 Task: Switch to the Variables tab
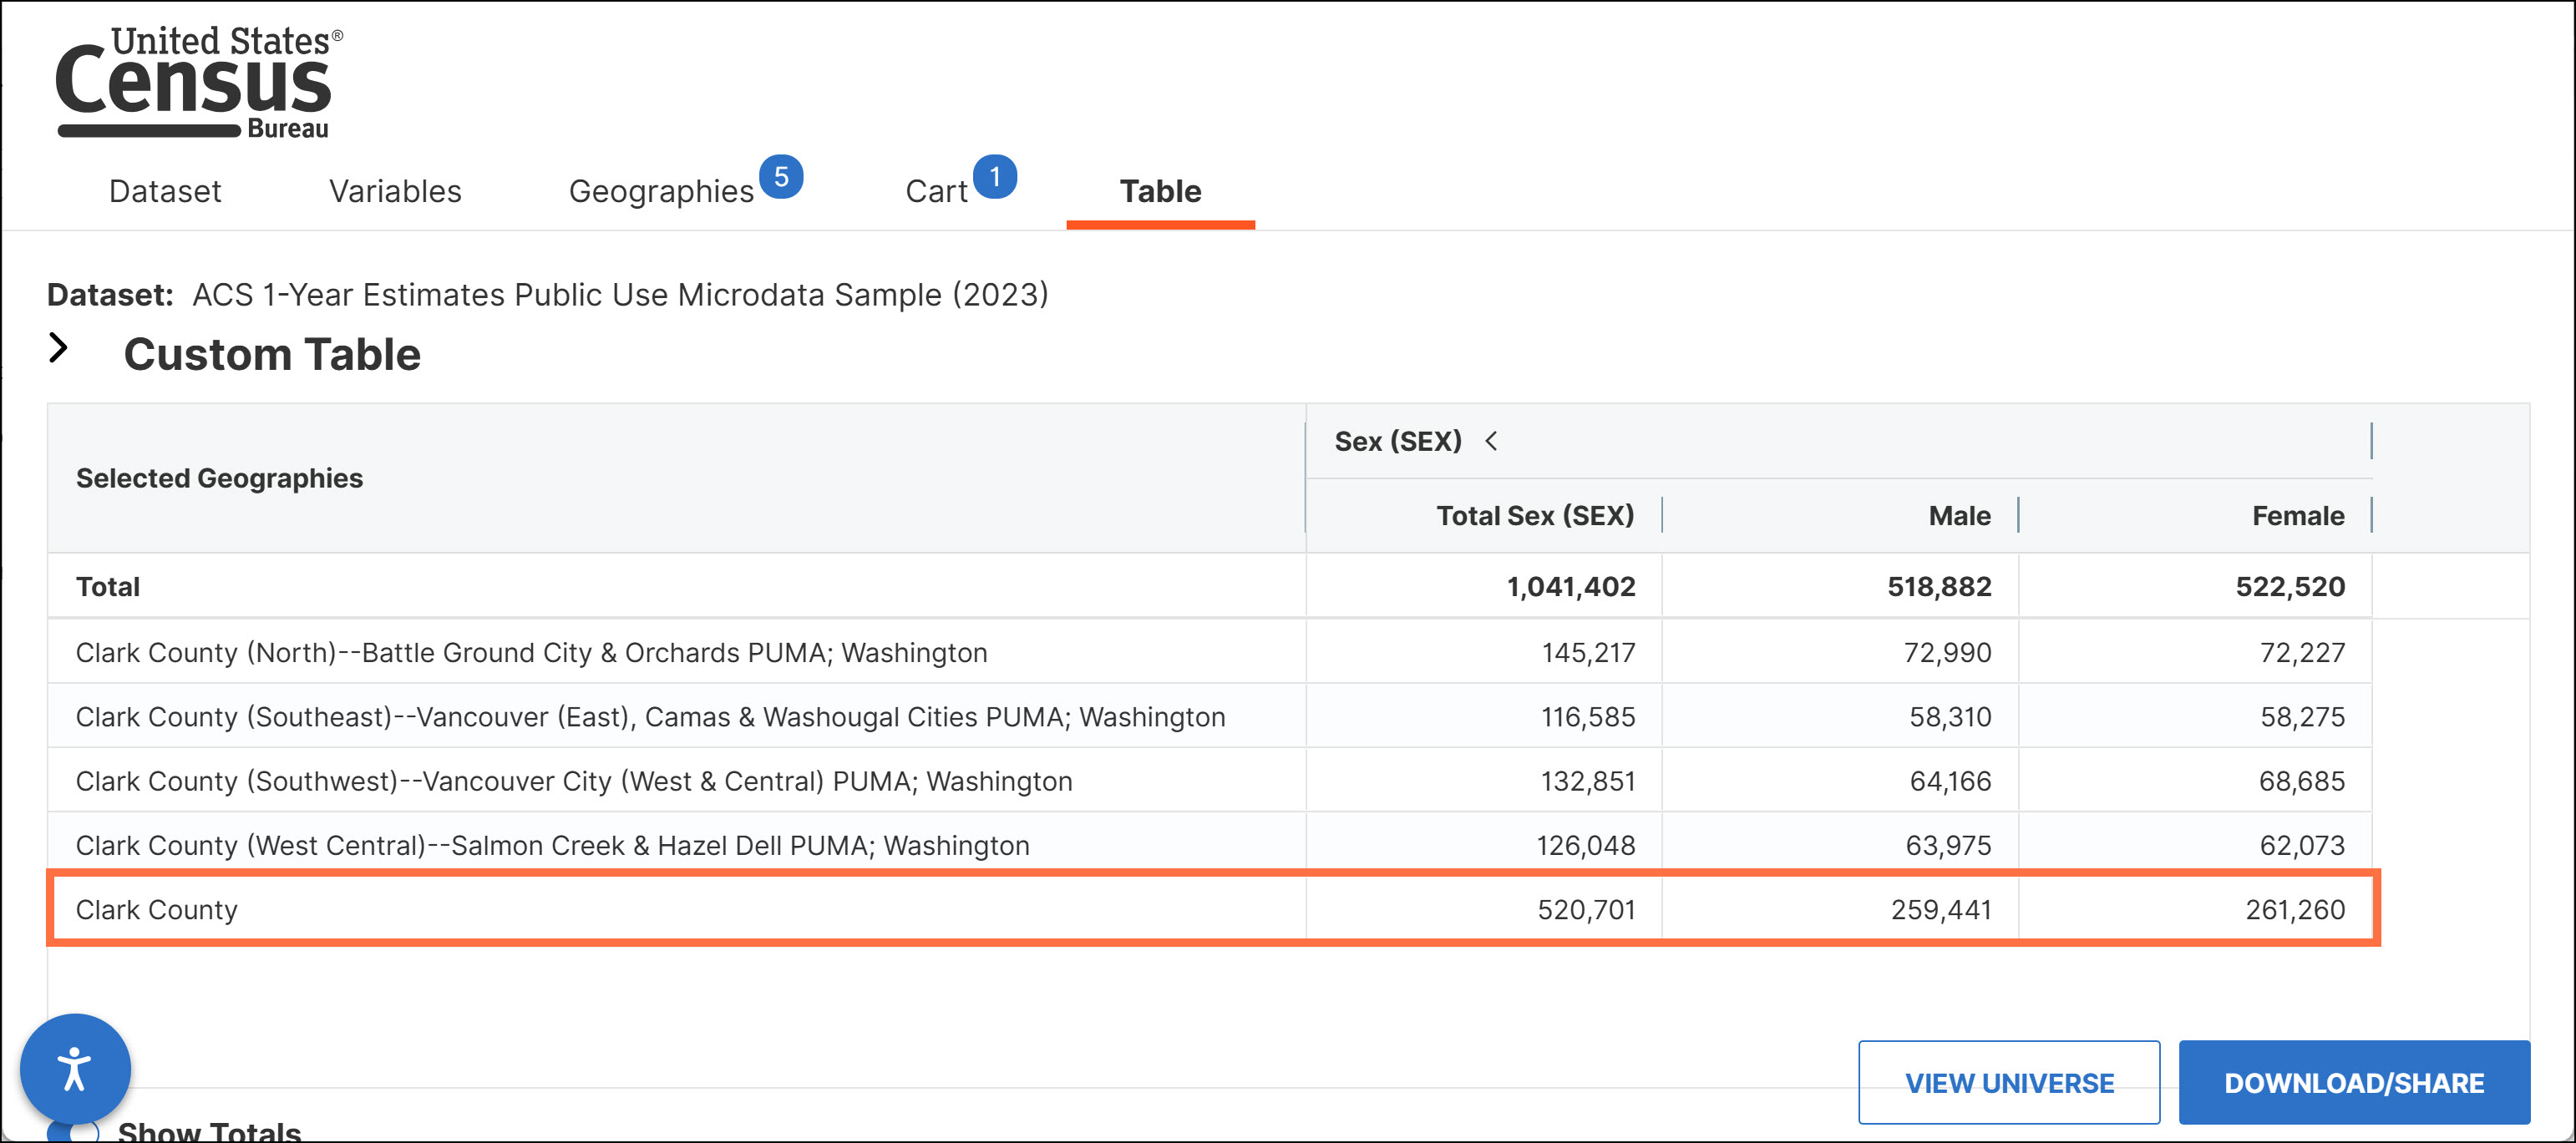[395, 191]
